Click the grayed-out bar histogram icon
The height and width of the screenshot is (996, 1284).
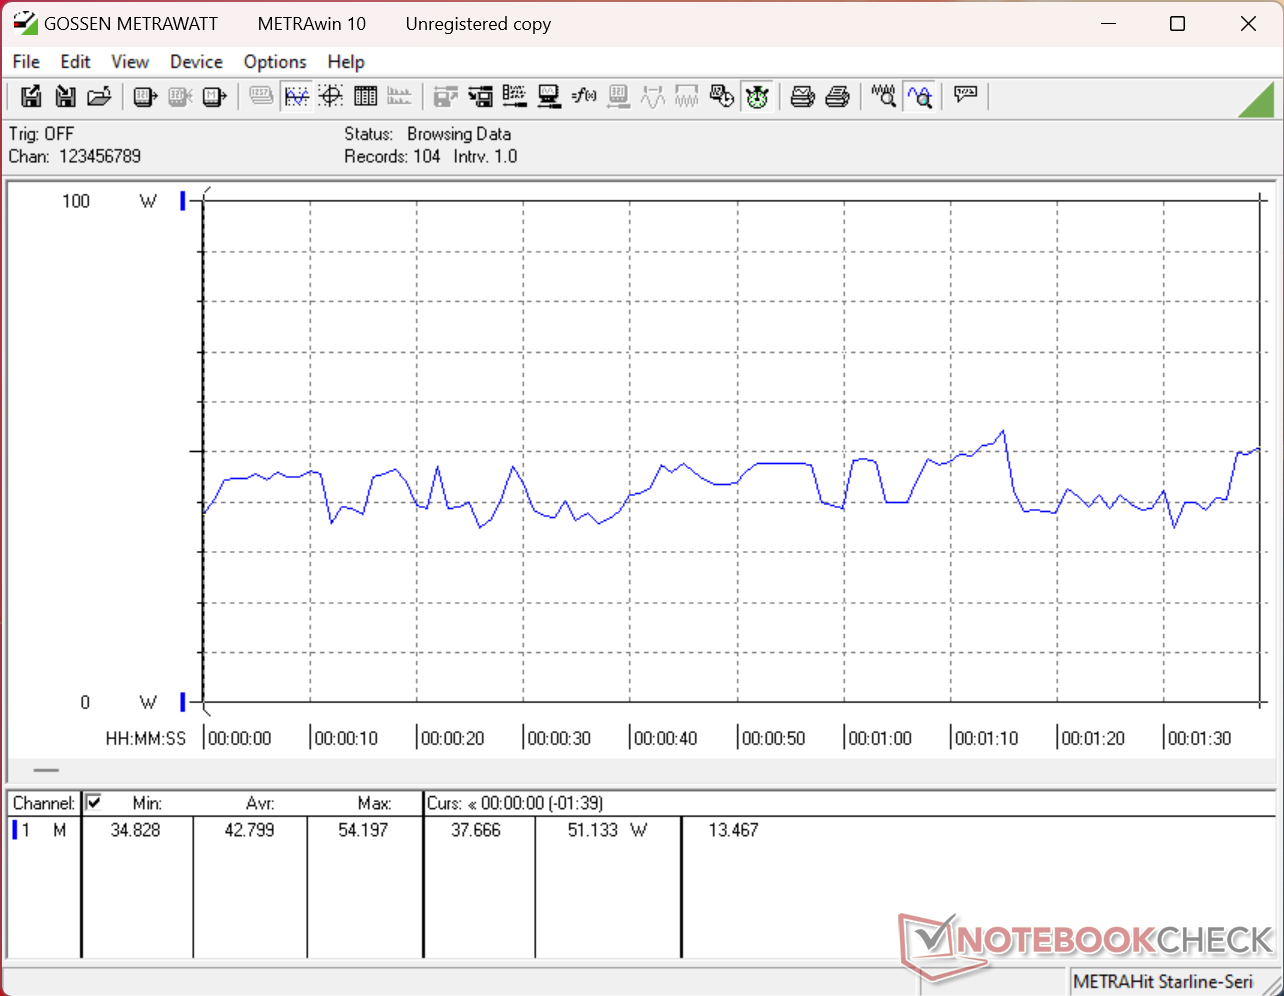click(399, 97)
